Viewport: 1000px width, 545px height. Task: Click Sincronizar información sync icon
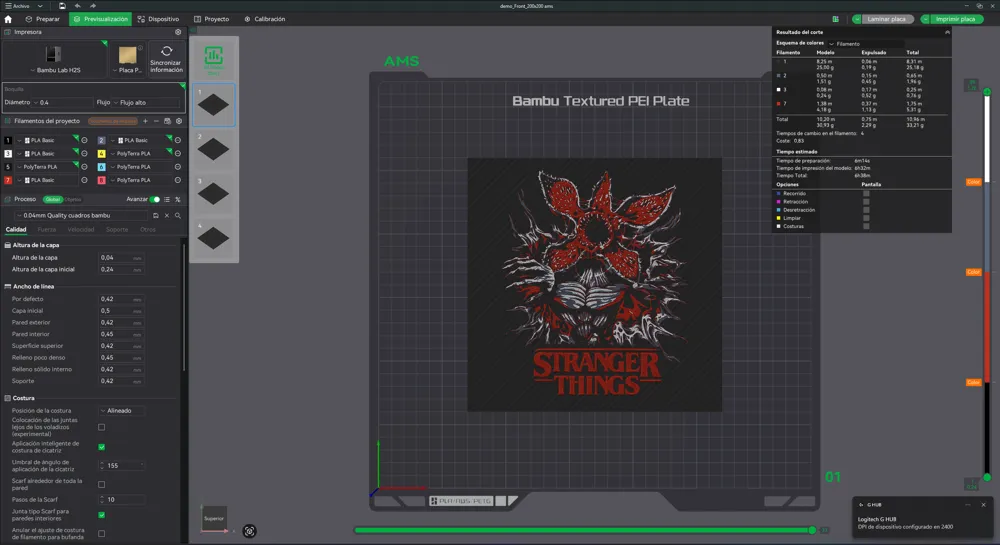[x=166, y=51]
